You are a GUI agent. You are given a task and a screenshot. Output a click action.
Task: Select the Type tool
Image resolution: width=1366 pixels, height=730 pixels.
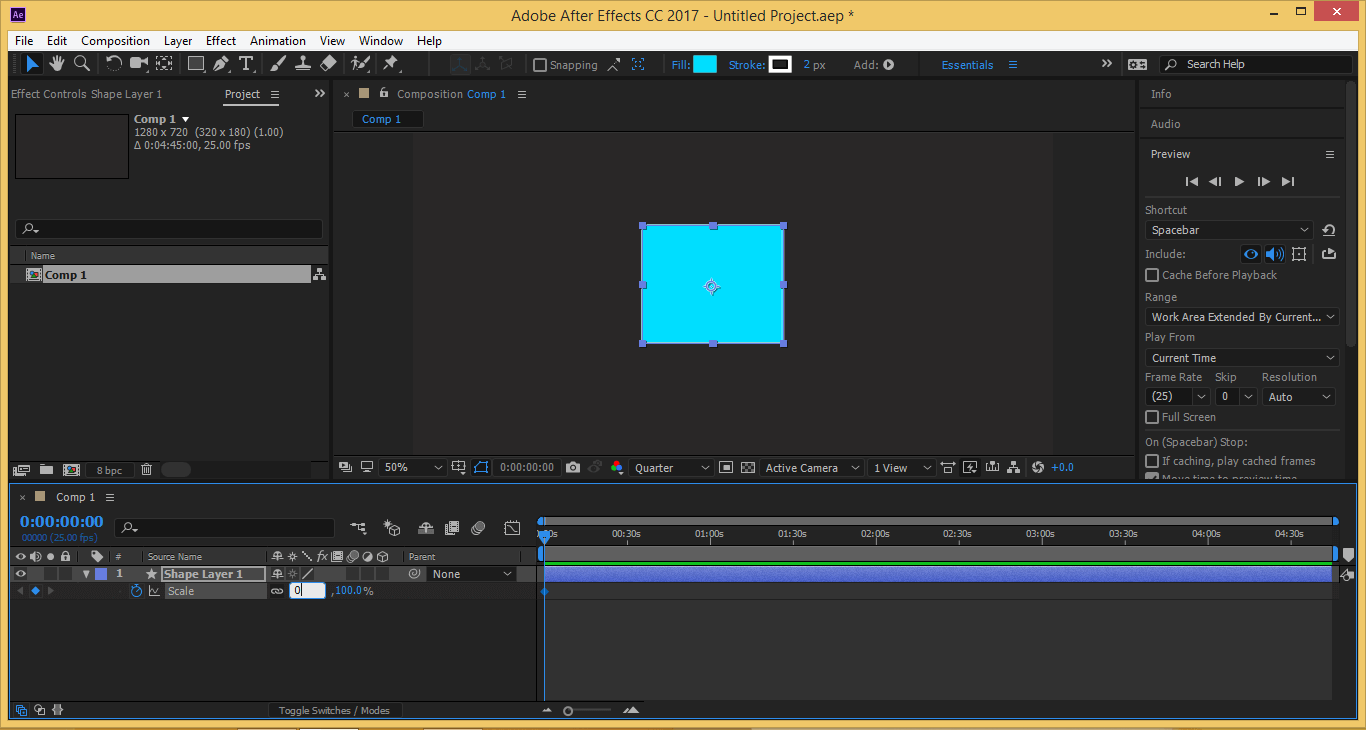[x=246, y=64]
